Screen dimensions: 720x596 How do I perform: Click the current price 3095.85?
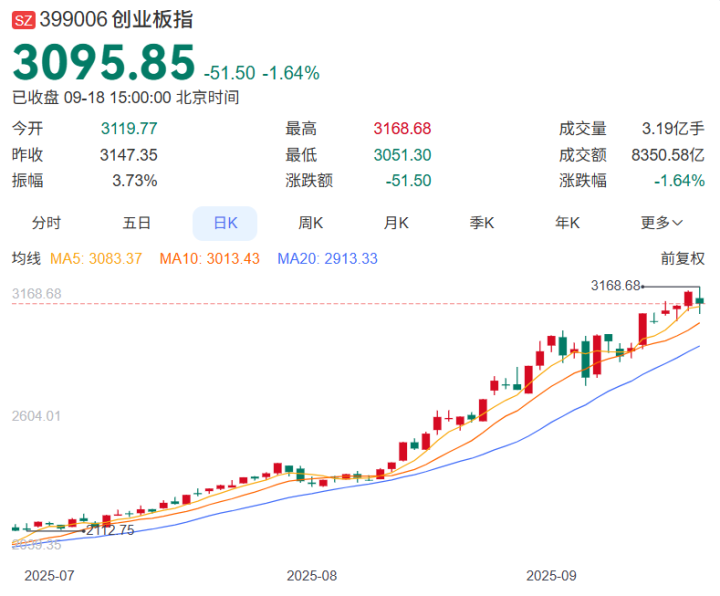coord(104,62)
